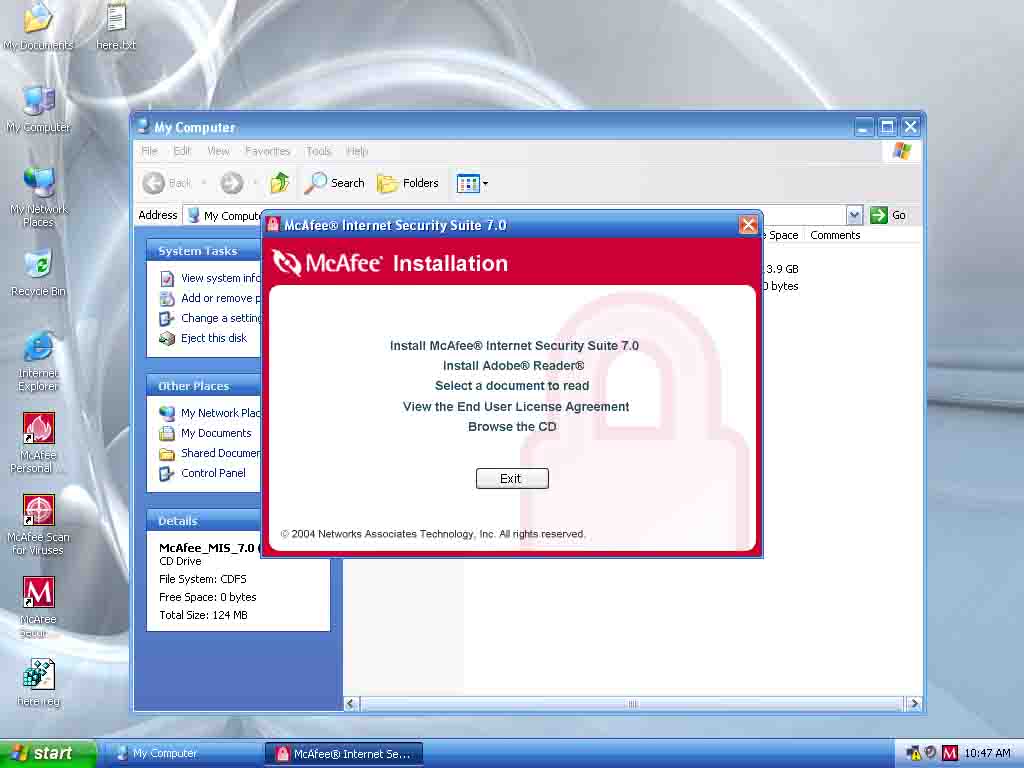The width and height of the screenshot is (1024, 768).
Task: Click Add or remove programs task
Action: coord(210,298)
